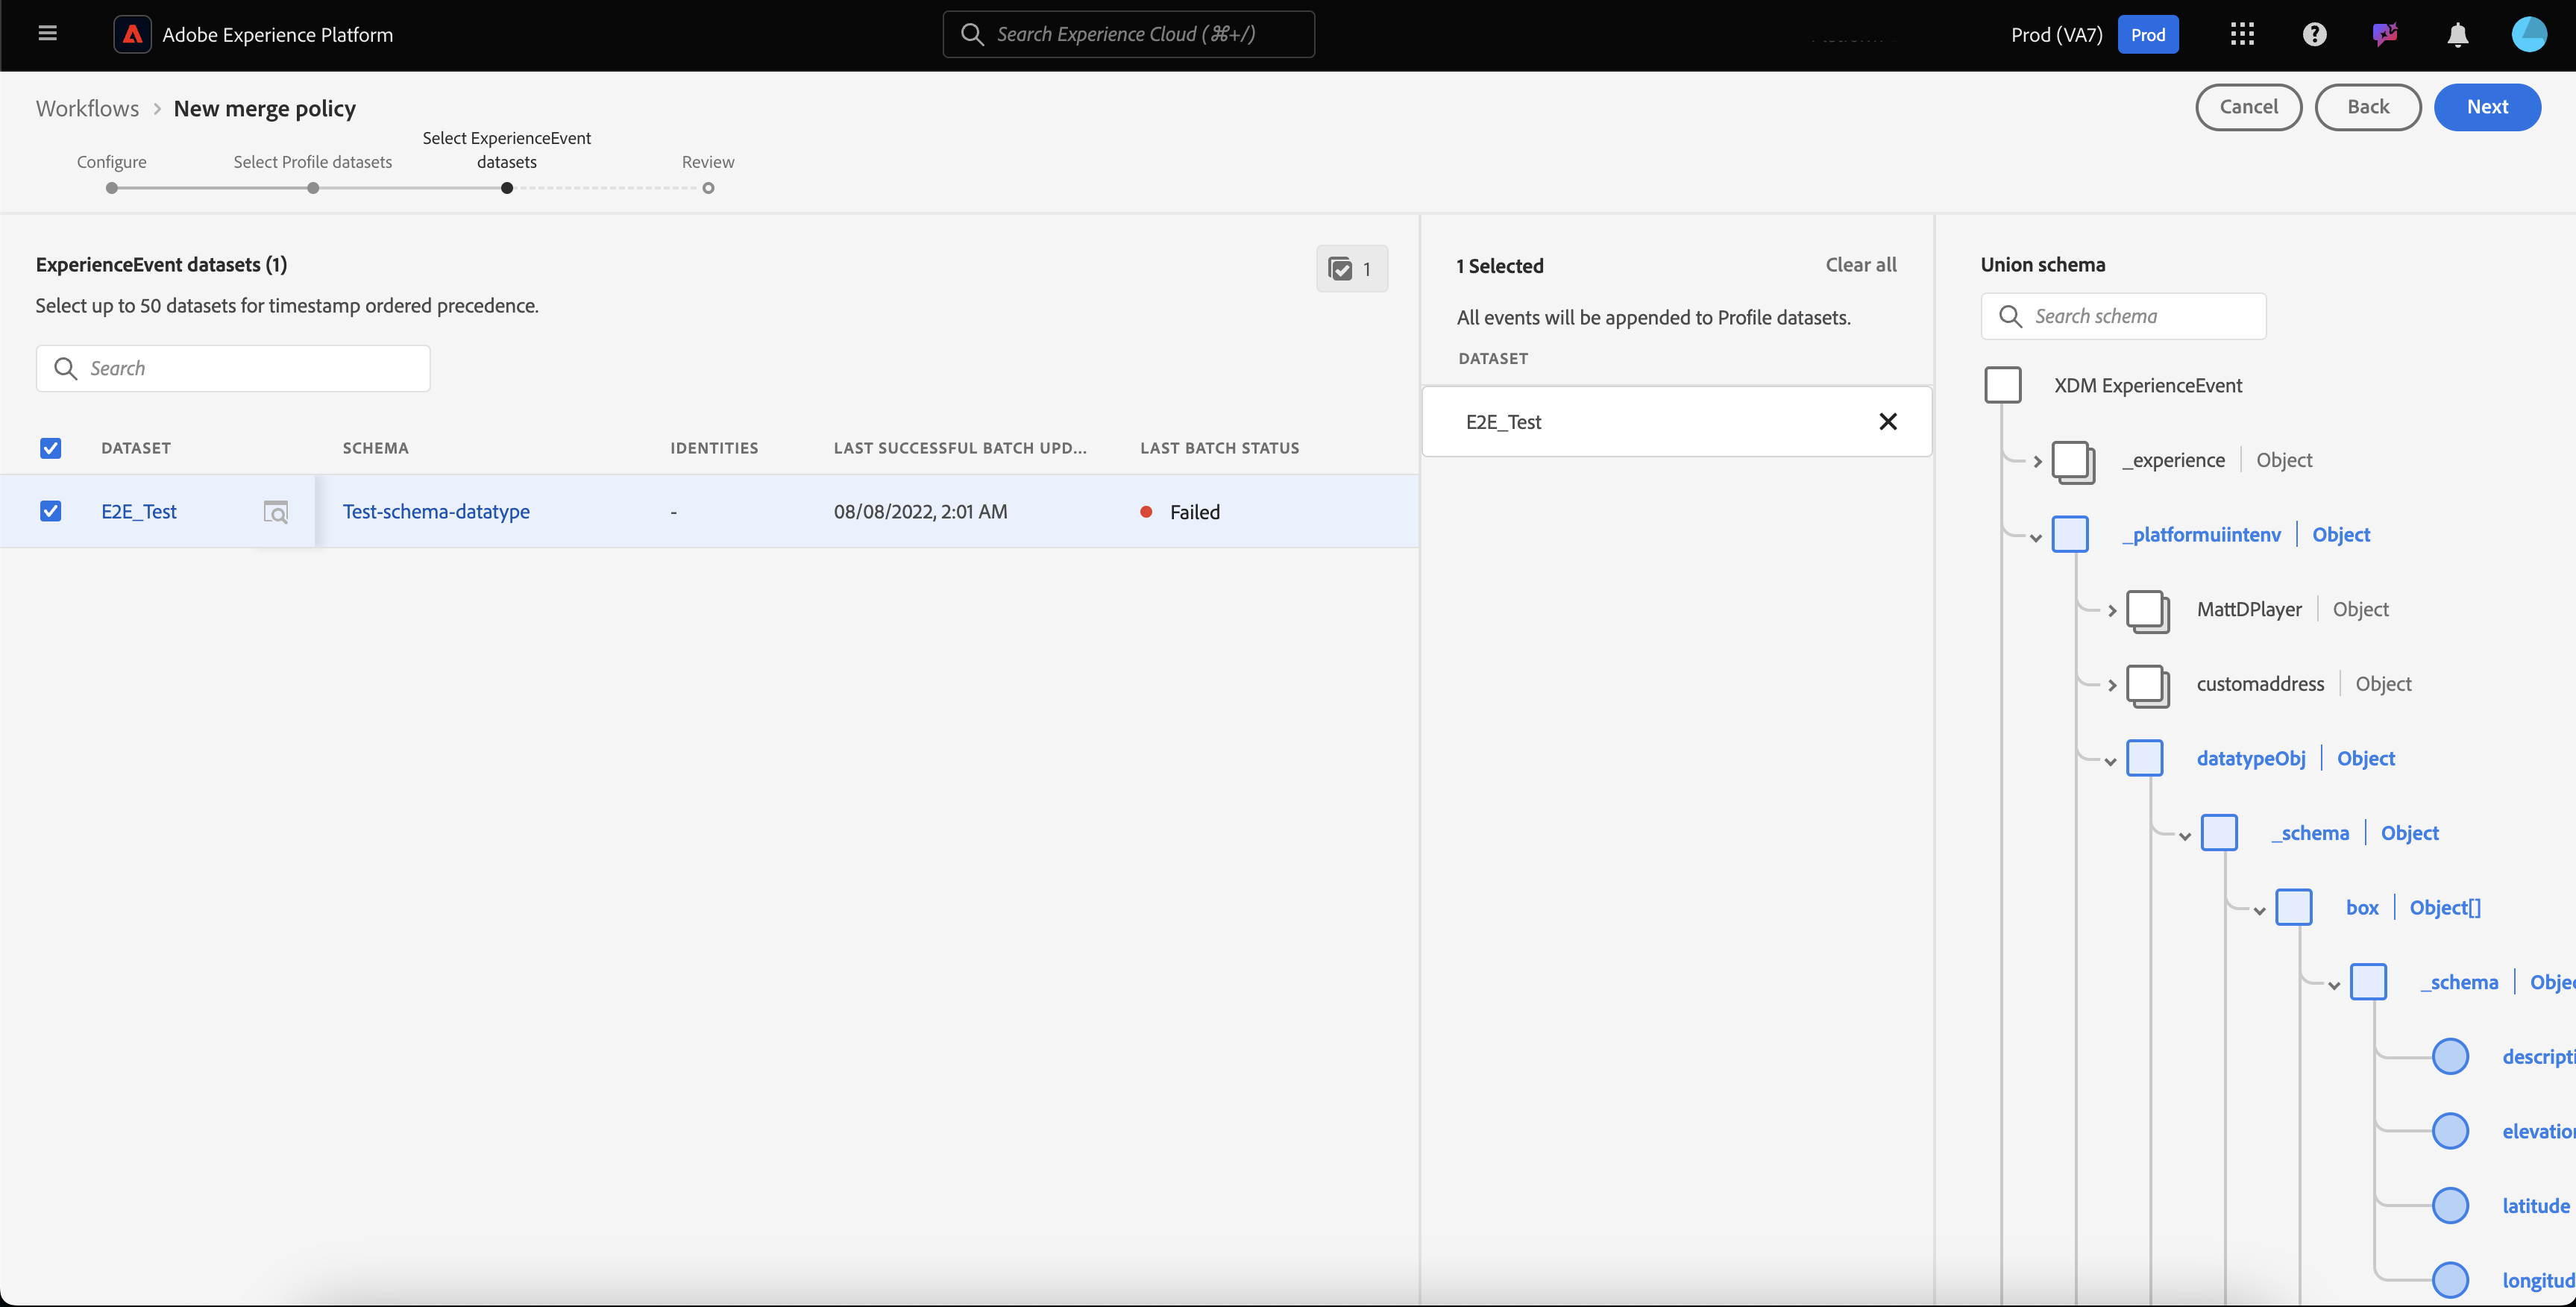2576x1307 pixels.
Task: Remove E2E_Test from selected list
Action: [1887, 422]
